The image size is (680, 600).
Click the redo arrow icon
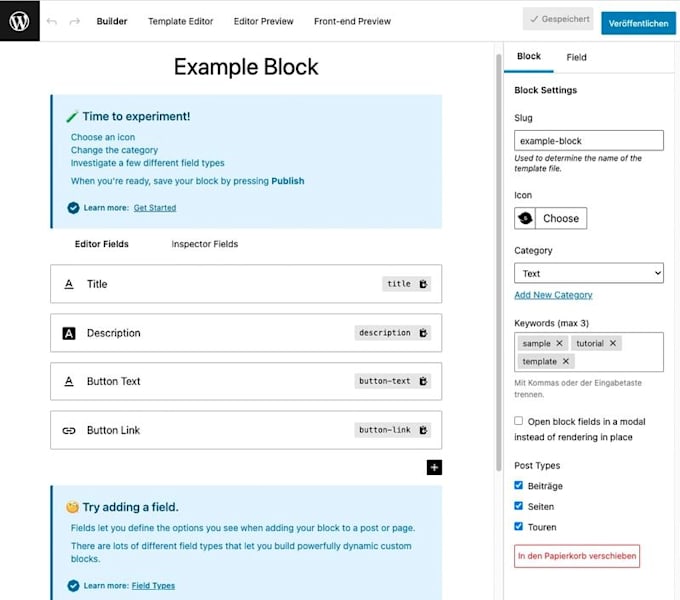pyautogui.click(x=75, y=21)
